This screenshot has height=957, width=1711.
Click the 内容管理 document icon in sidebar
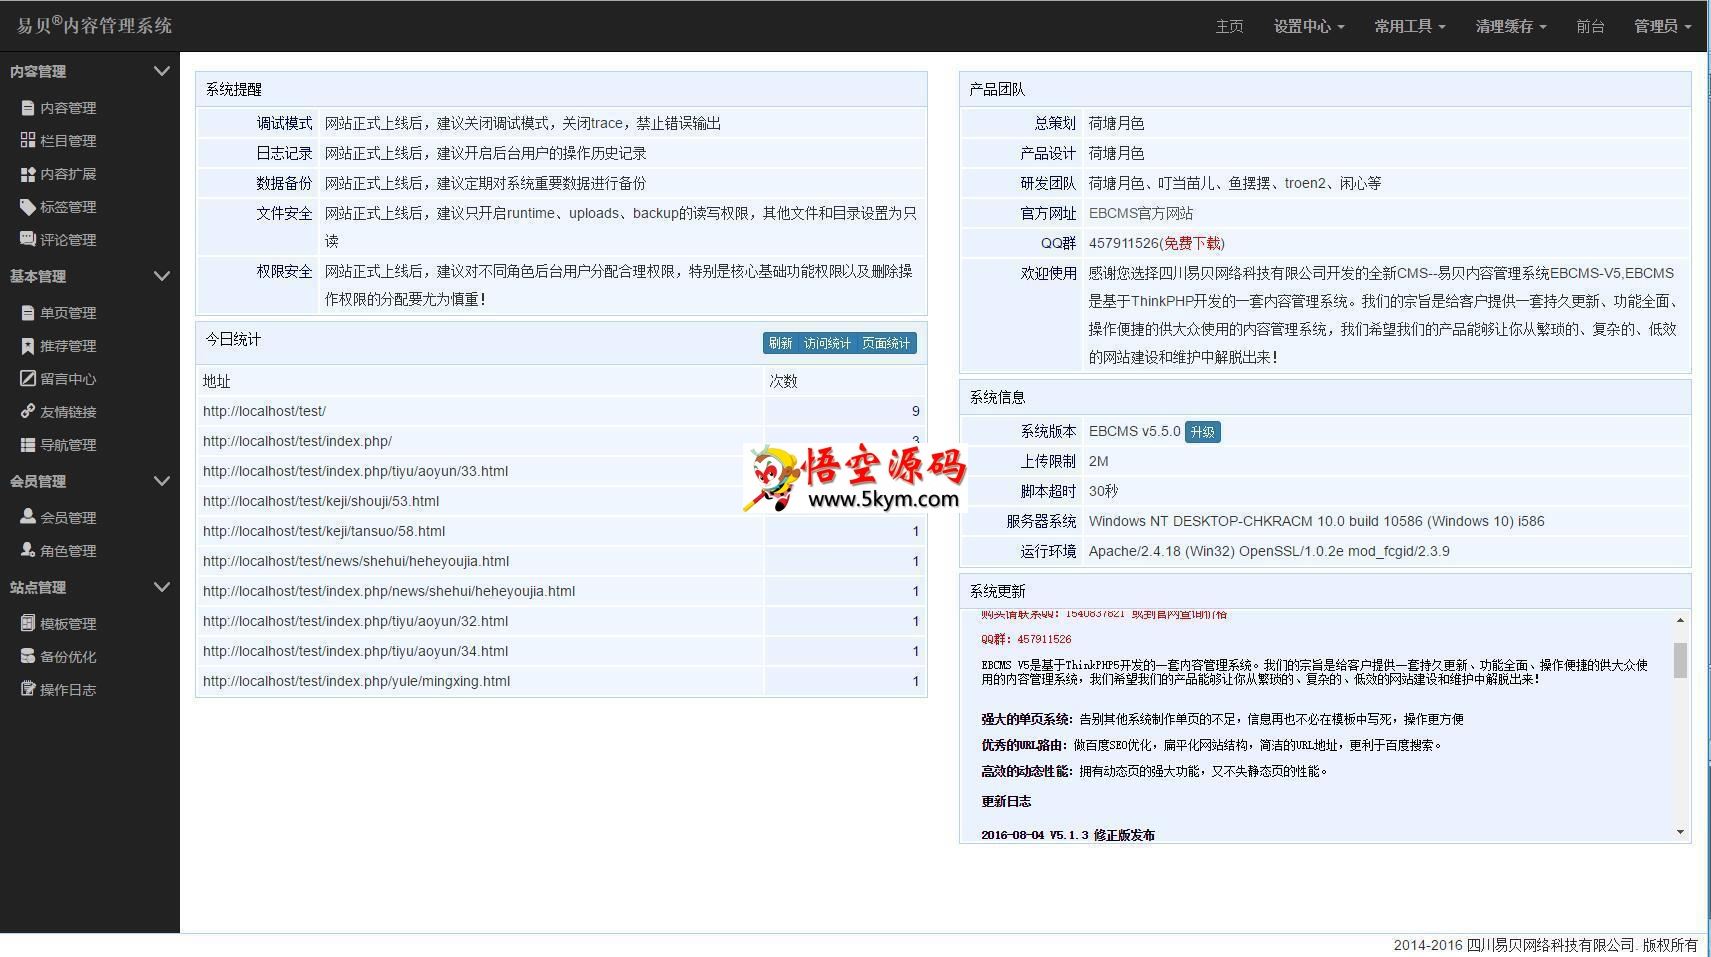click(28, 108)
